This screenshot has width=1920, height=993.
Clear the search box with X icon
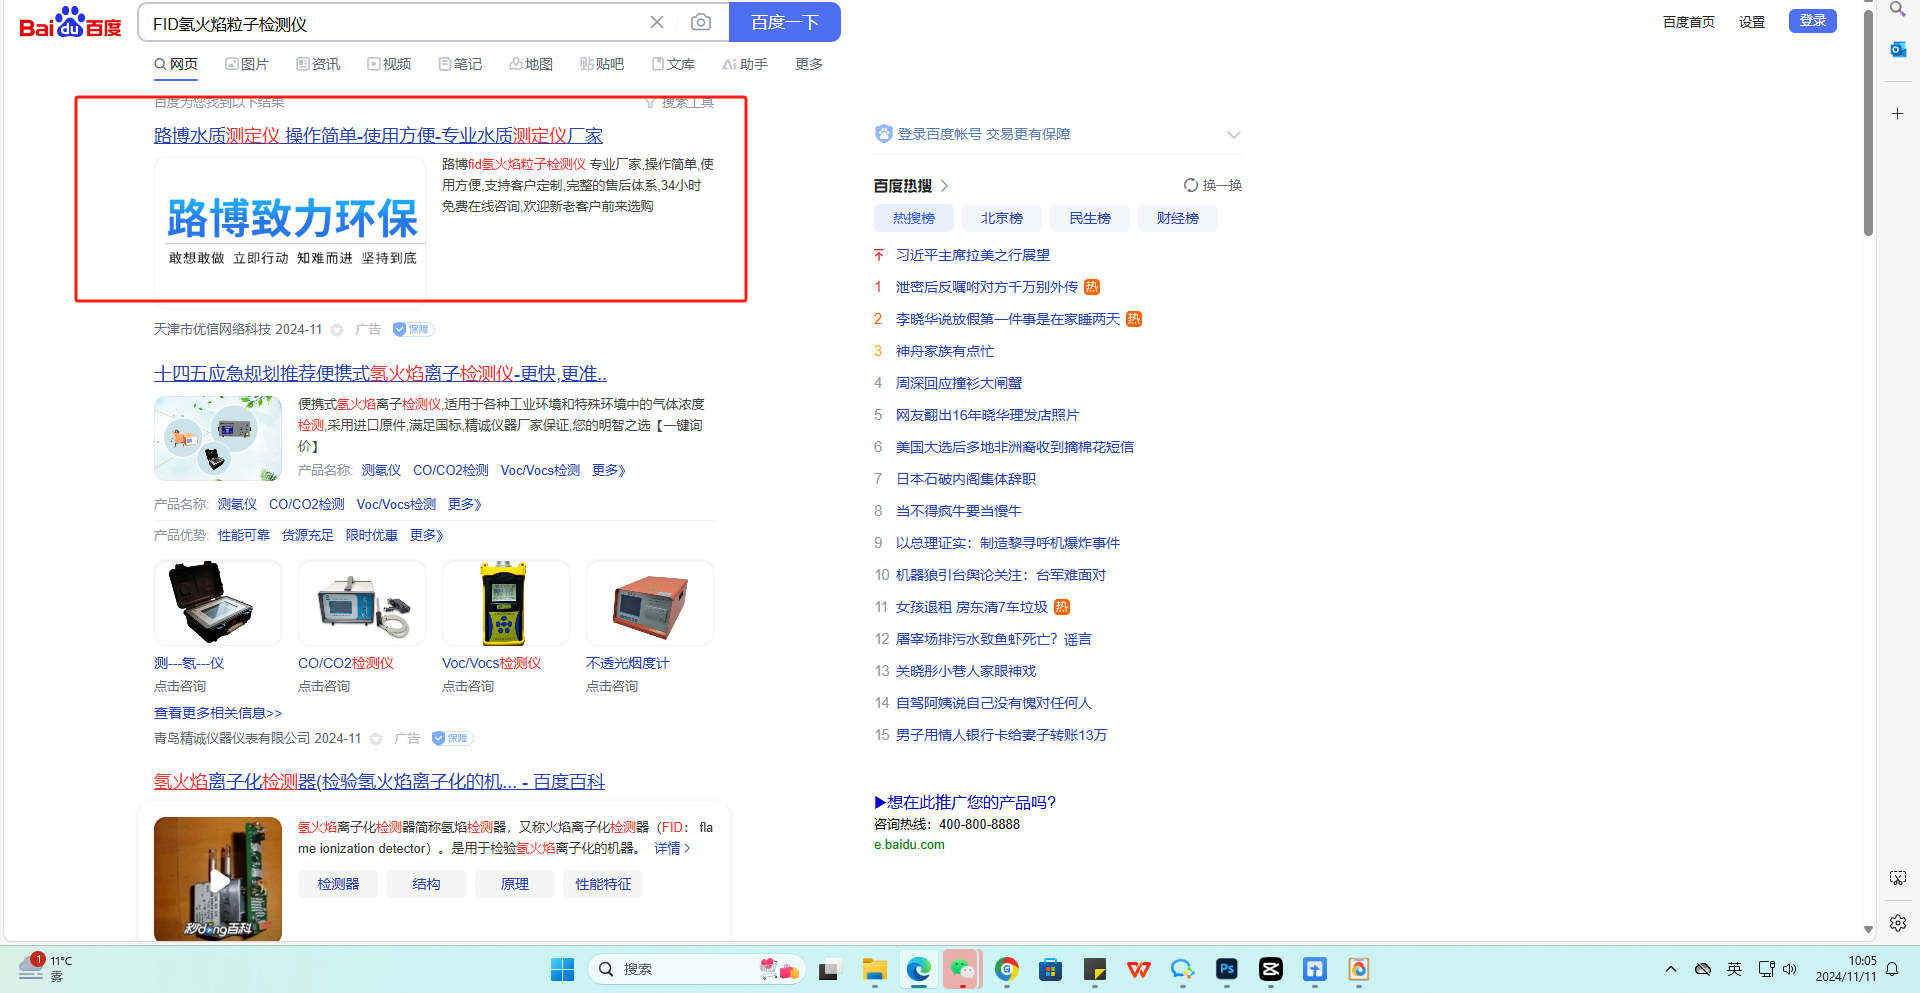tap(657, 22)
